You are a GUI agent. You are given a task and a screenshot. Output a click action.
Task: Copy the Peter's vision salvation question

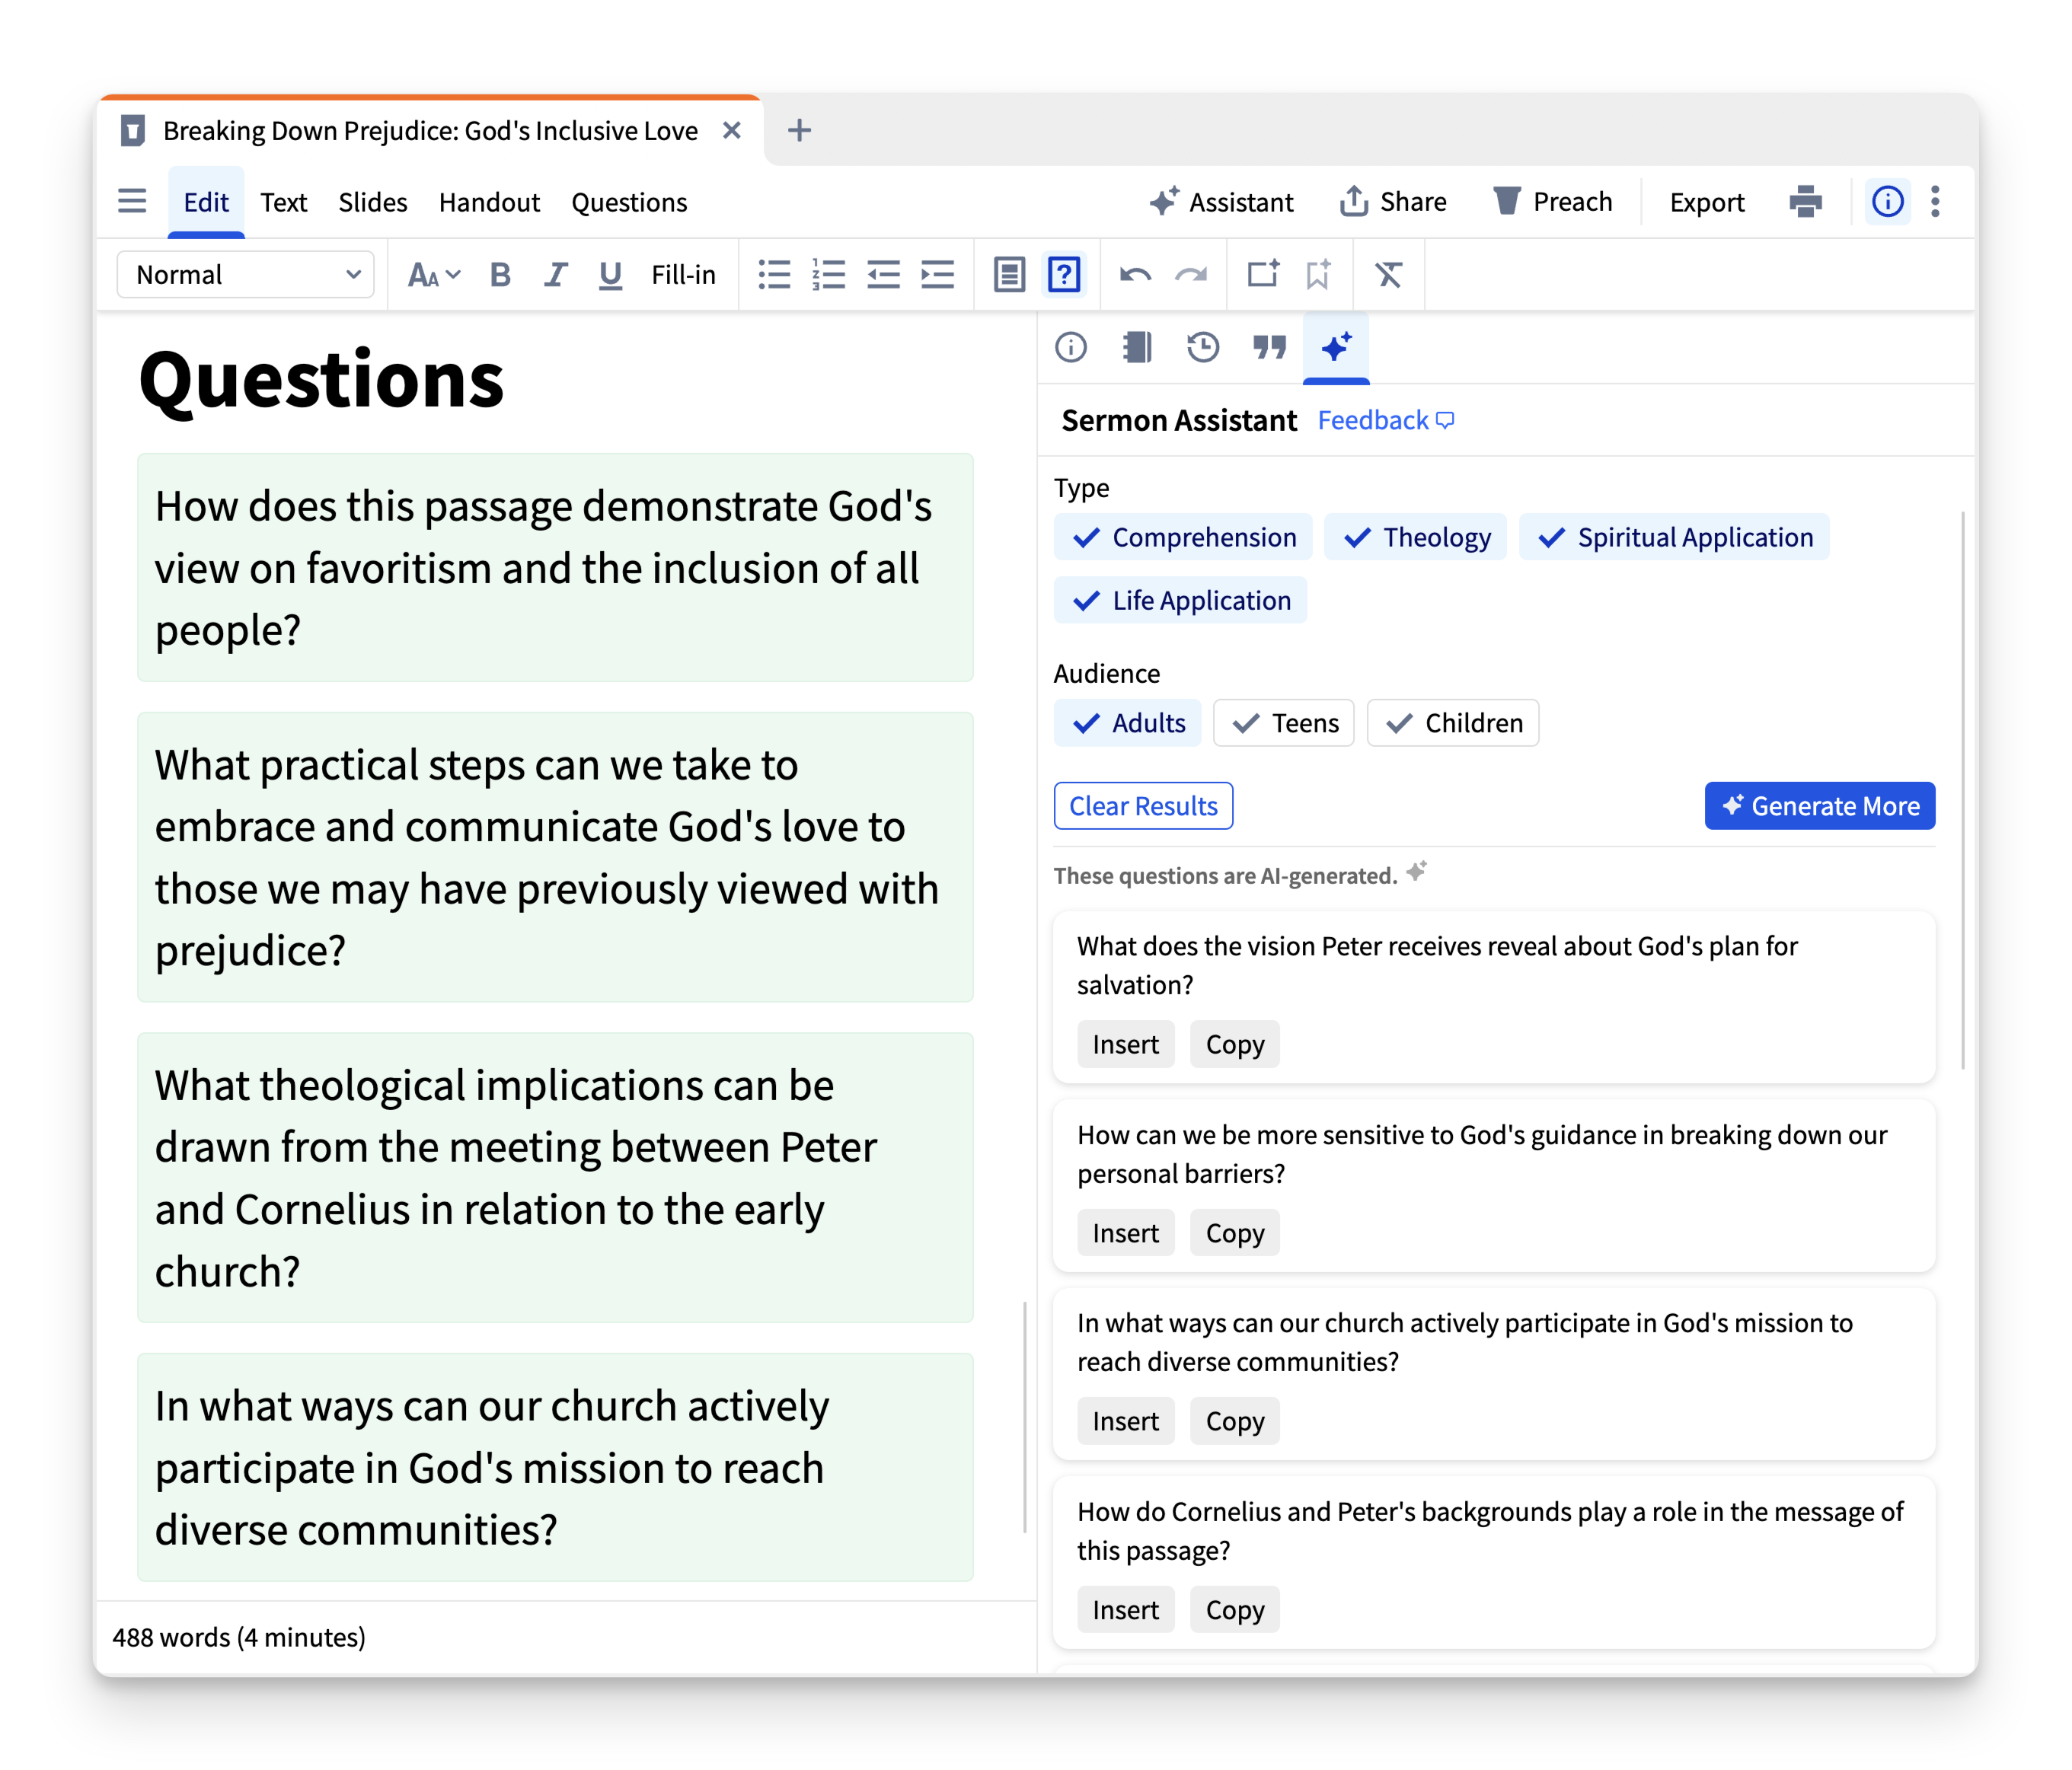coord(1235,1044)
